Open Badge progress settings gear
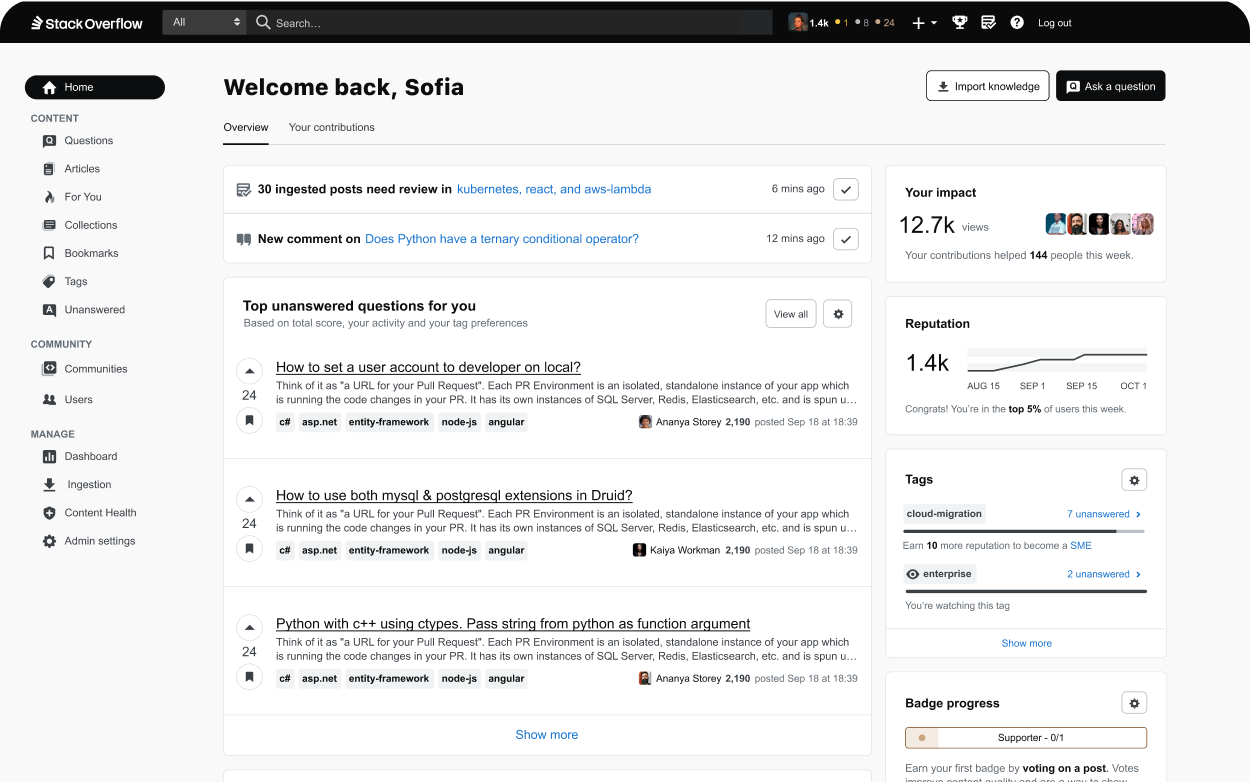This screenshot has width=1250, height=782. (1134, 703)
